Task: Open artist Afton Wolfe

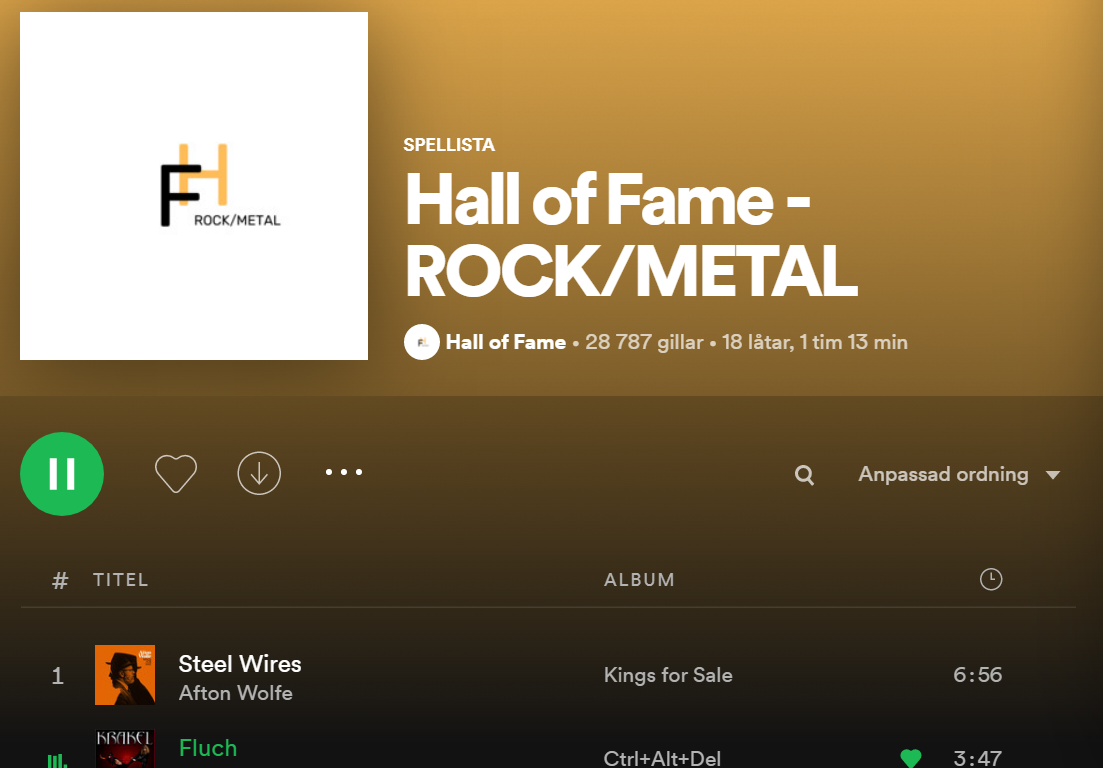Action: (x=236, y=693)
